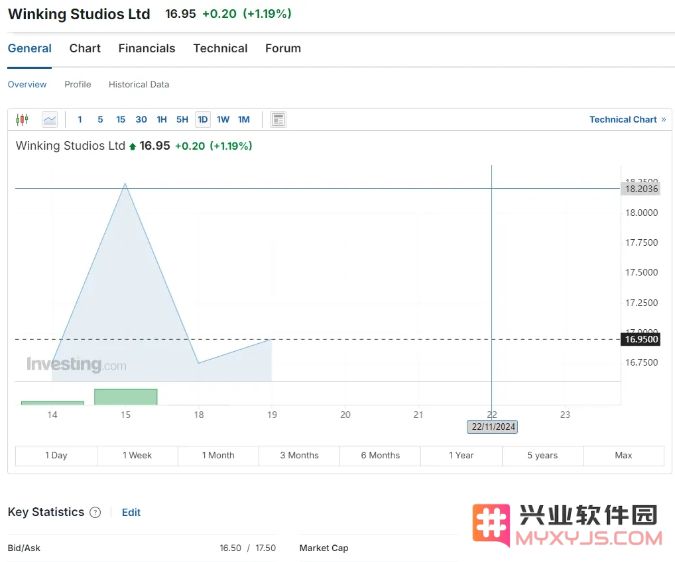This screenshot has width=675, height=562.
Task: Click the 18.0000 price axis label
Action: pyautogui.click(x=641, y=213)
